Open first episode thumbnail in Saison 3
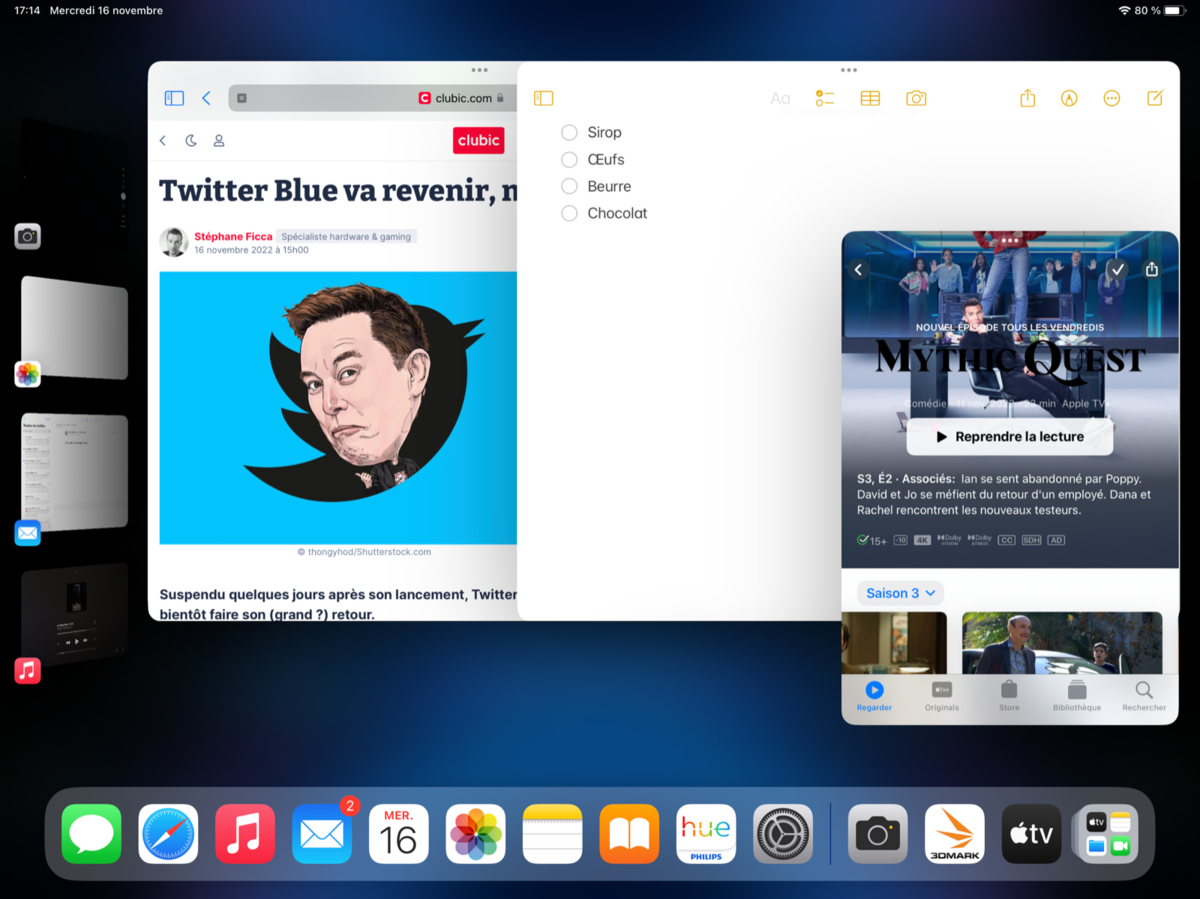The height and width of the screenshot is (899, 1200). tap(894, 643)
